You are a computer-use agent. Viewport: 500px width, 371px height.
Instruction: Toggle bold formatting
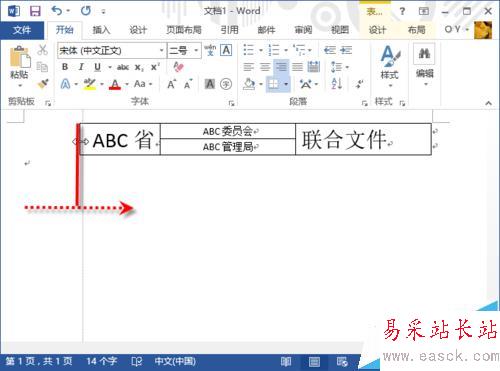click(65, 67)
